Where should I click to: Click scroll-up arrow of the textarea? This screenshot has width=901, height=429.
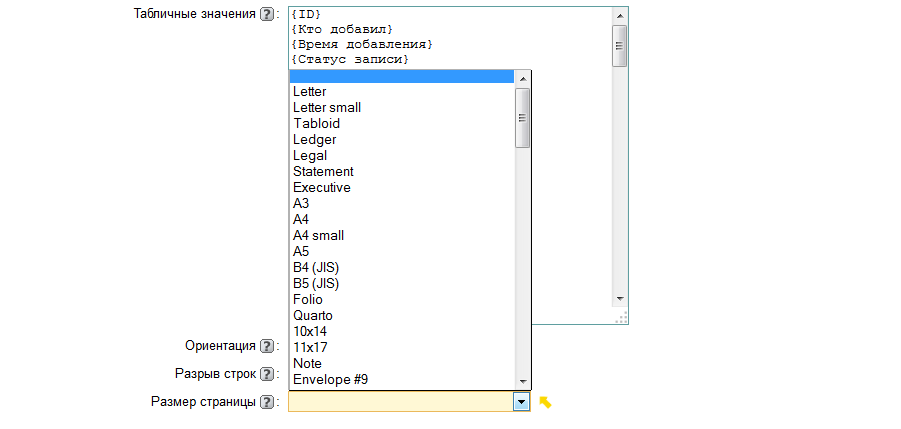[619, 17]
